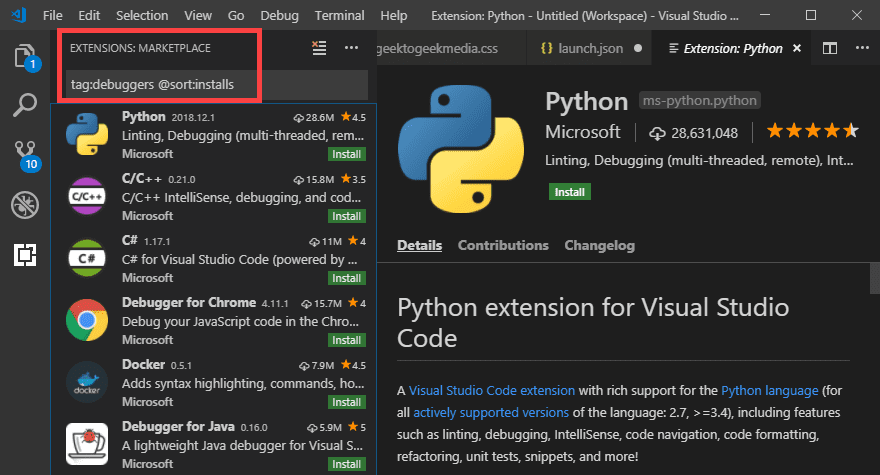Install the Docker extension
This screenshot has width=880, height=475.
click(x=346, y=402)
